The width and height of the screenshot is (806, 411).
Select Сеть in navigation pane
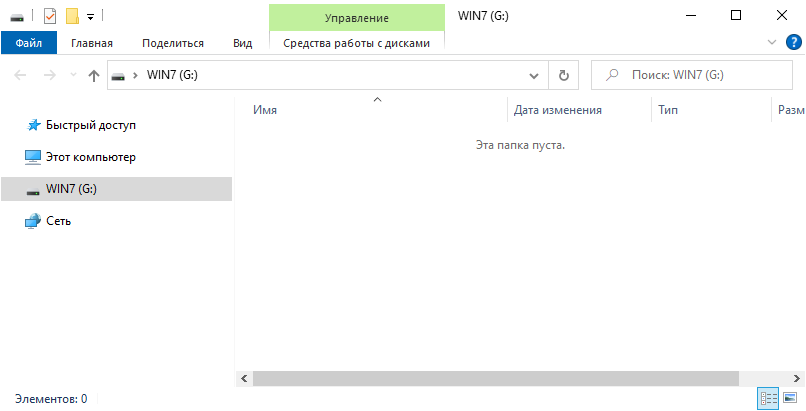coord(59,221)
